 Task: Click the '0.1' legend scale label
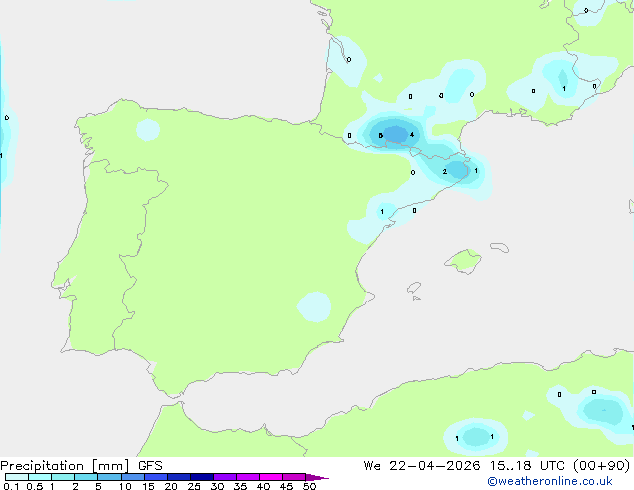11,486
